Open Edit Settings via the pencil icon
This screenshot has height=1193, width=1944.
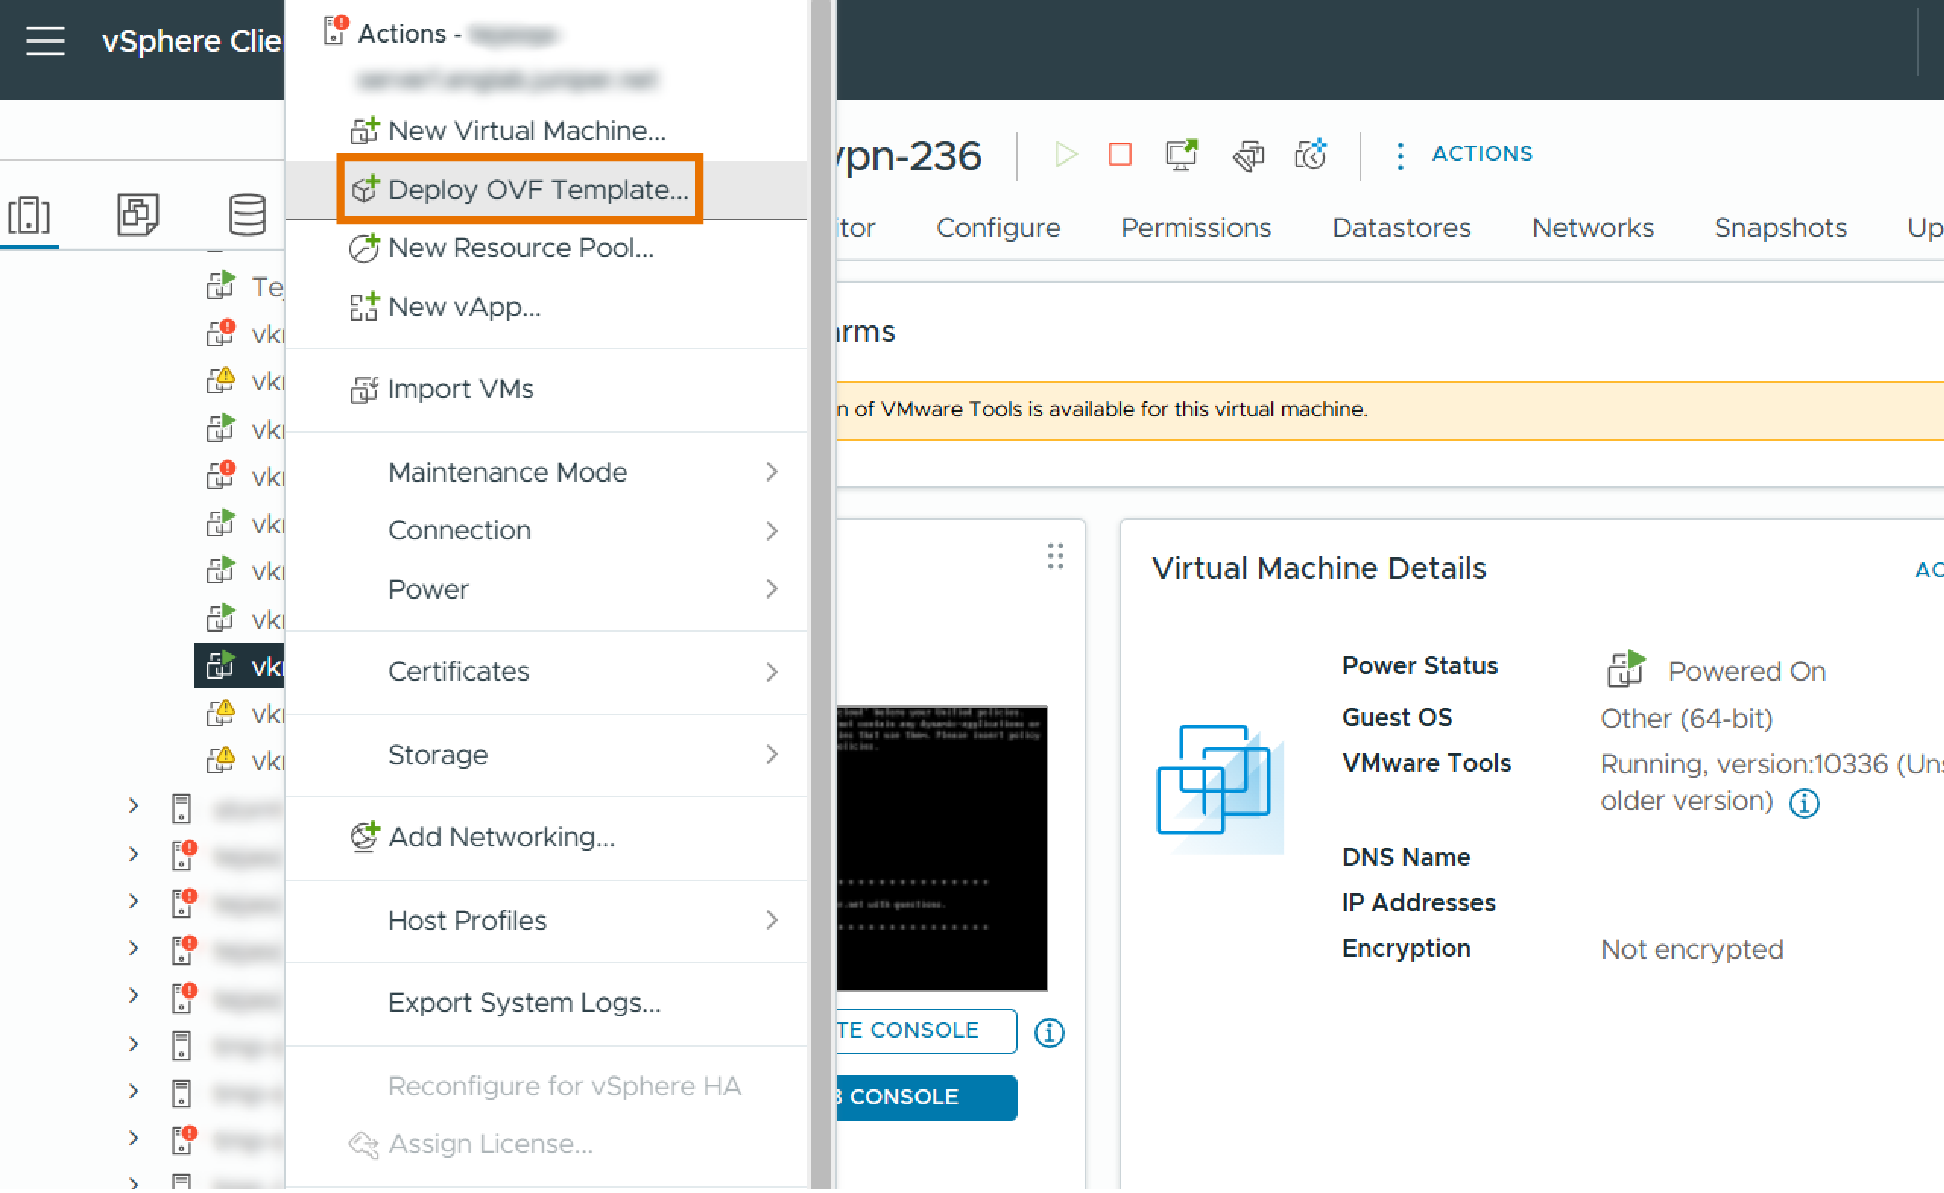pyautogui.click(x=1248, y=155)
